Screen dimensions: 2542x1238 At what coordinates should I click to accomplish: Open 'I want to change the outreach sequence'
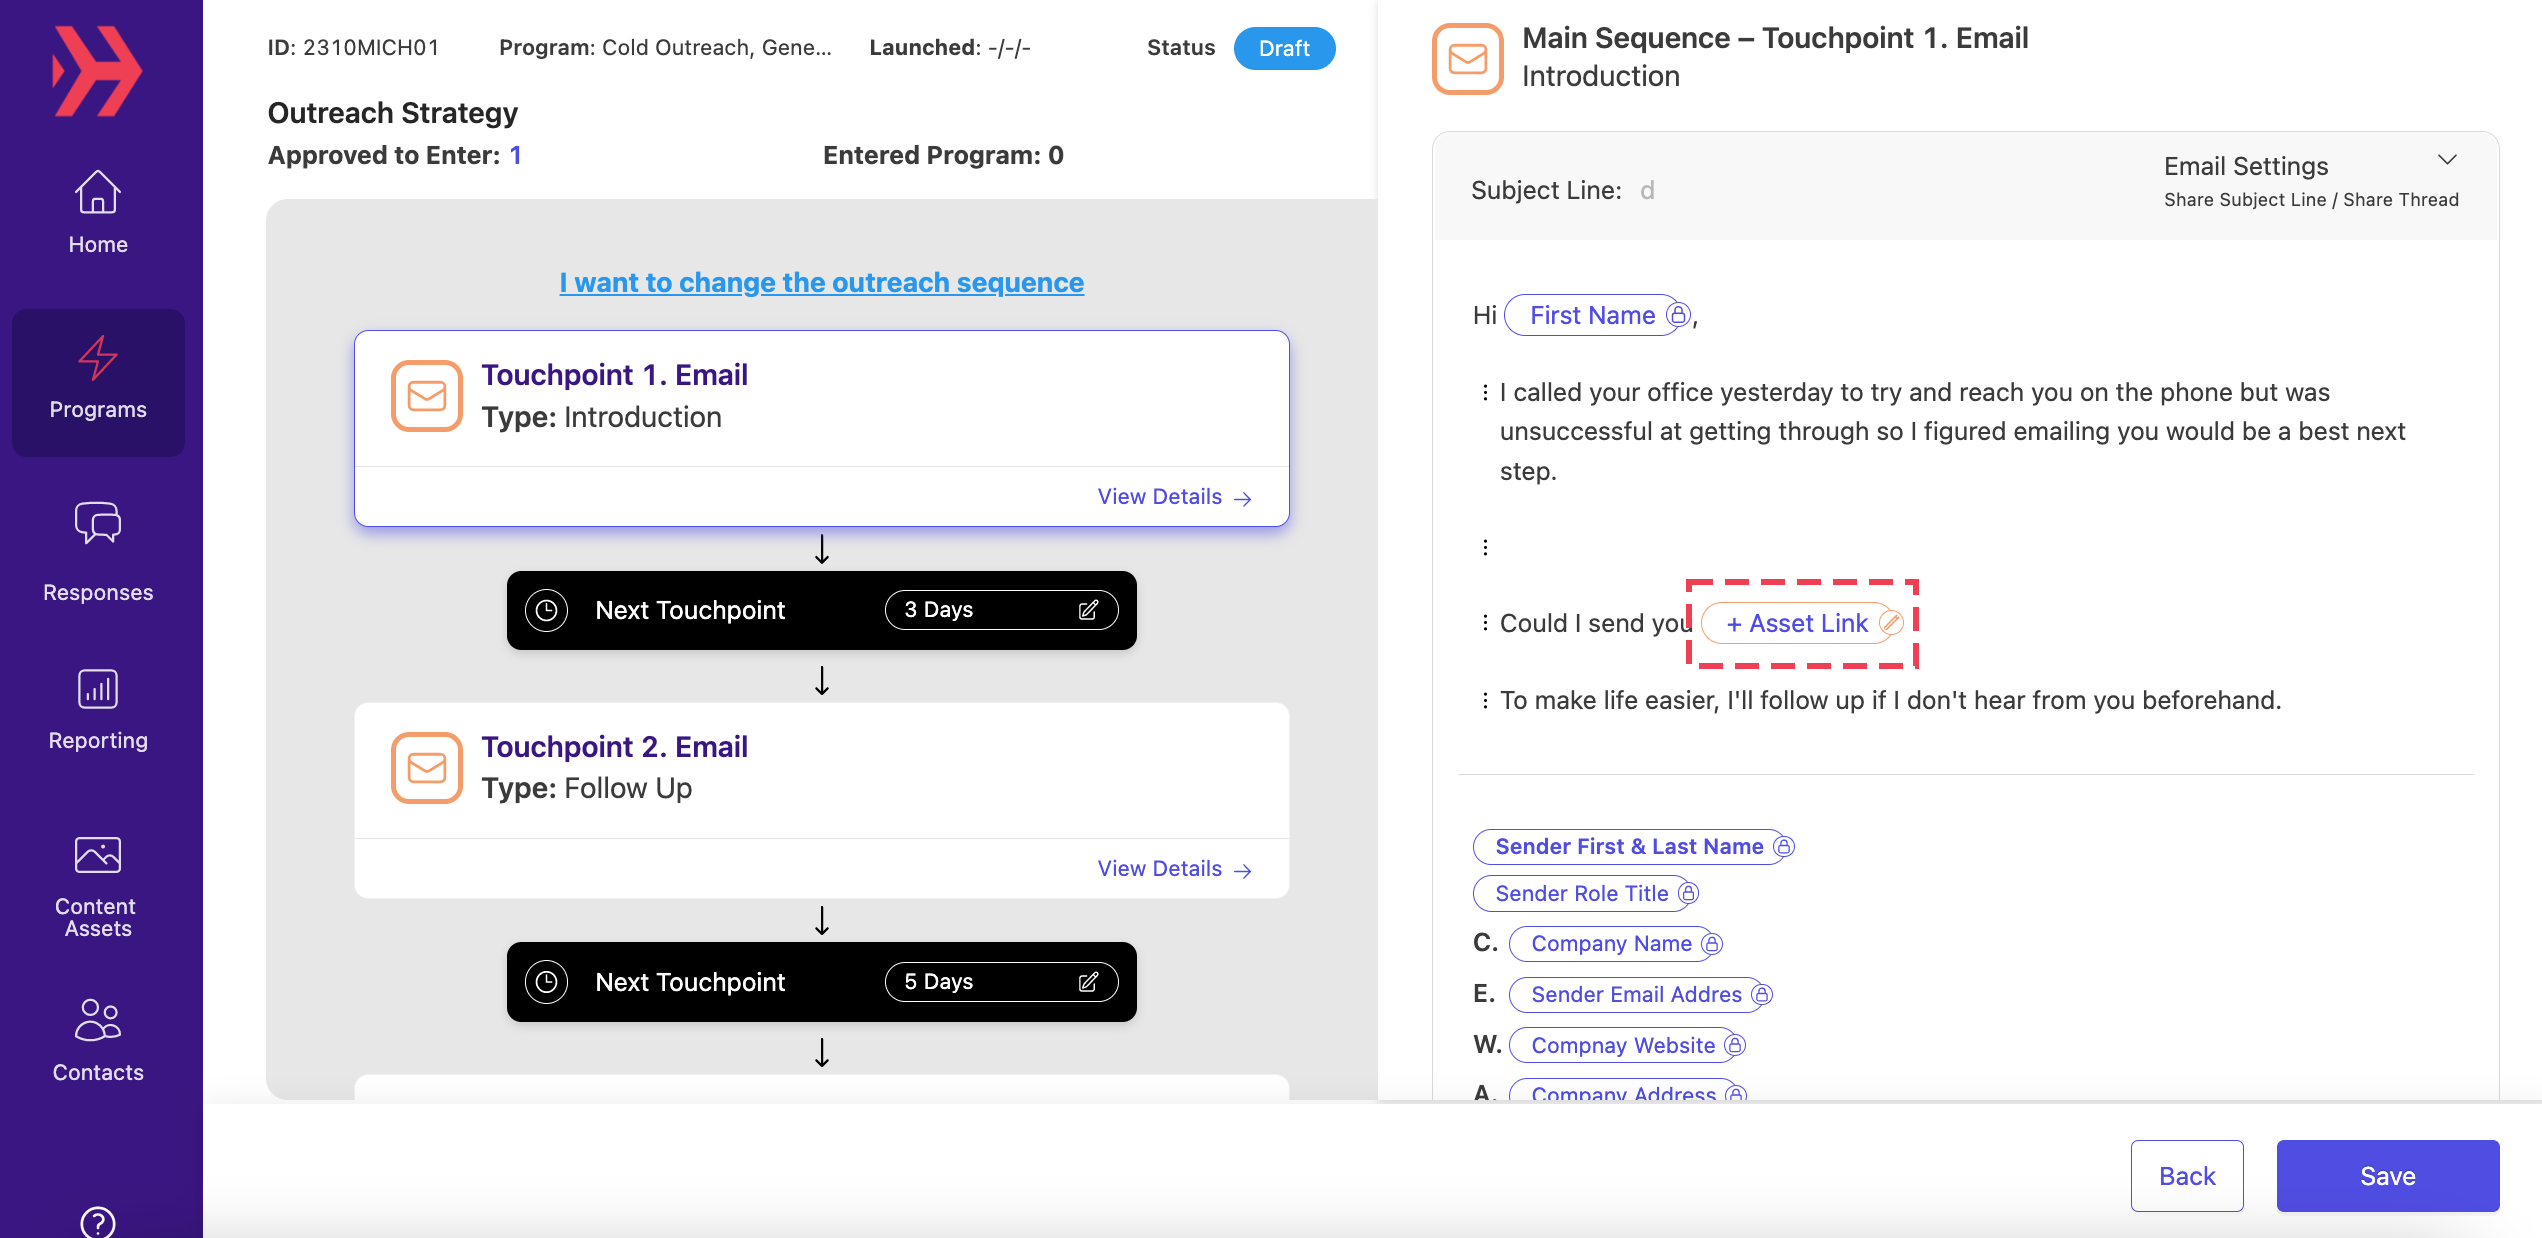[x=820, y=282]
